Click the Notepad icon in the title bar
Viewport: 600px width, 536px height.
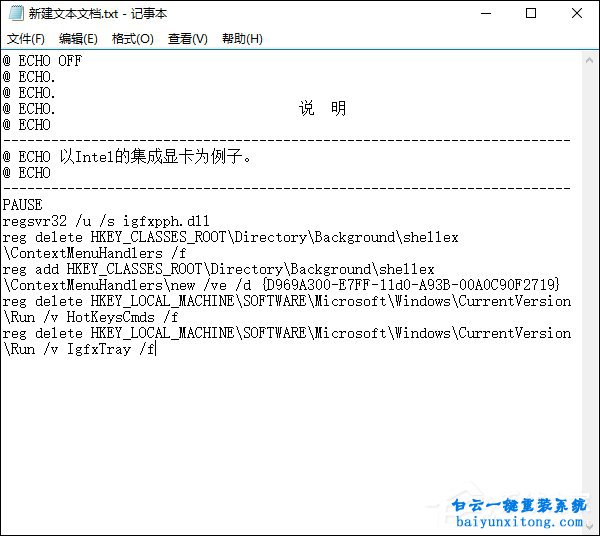tap(13, 14)
